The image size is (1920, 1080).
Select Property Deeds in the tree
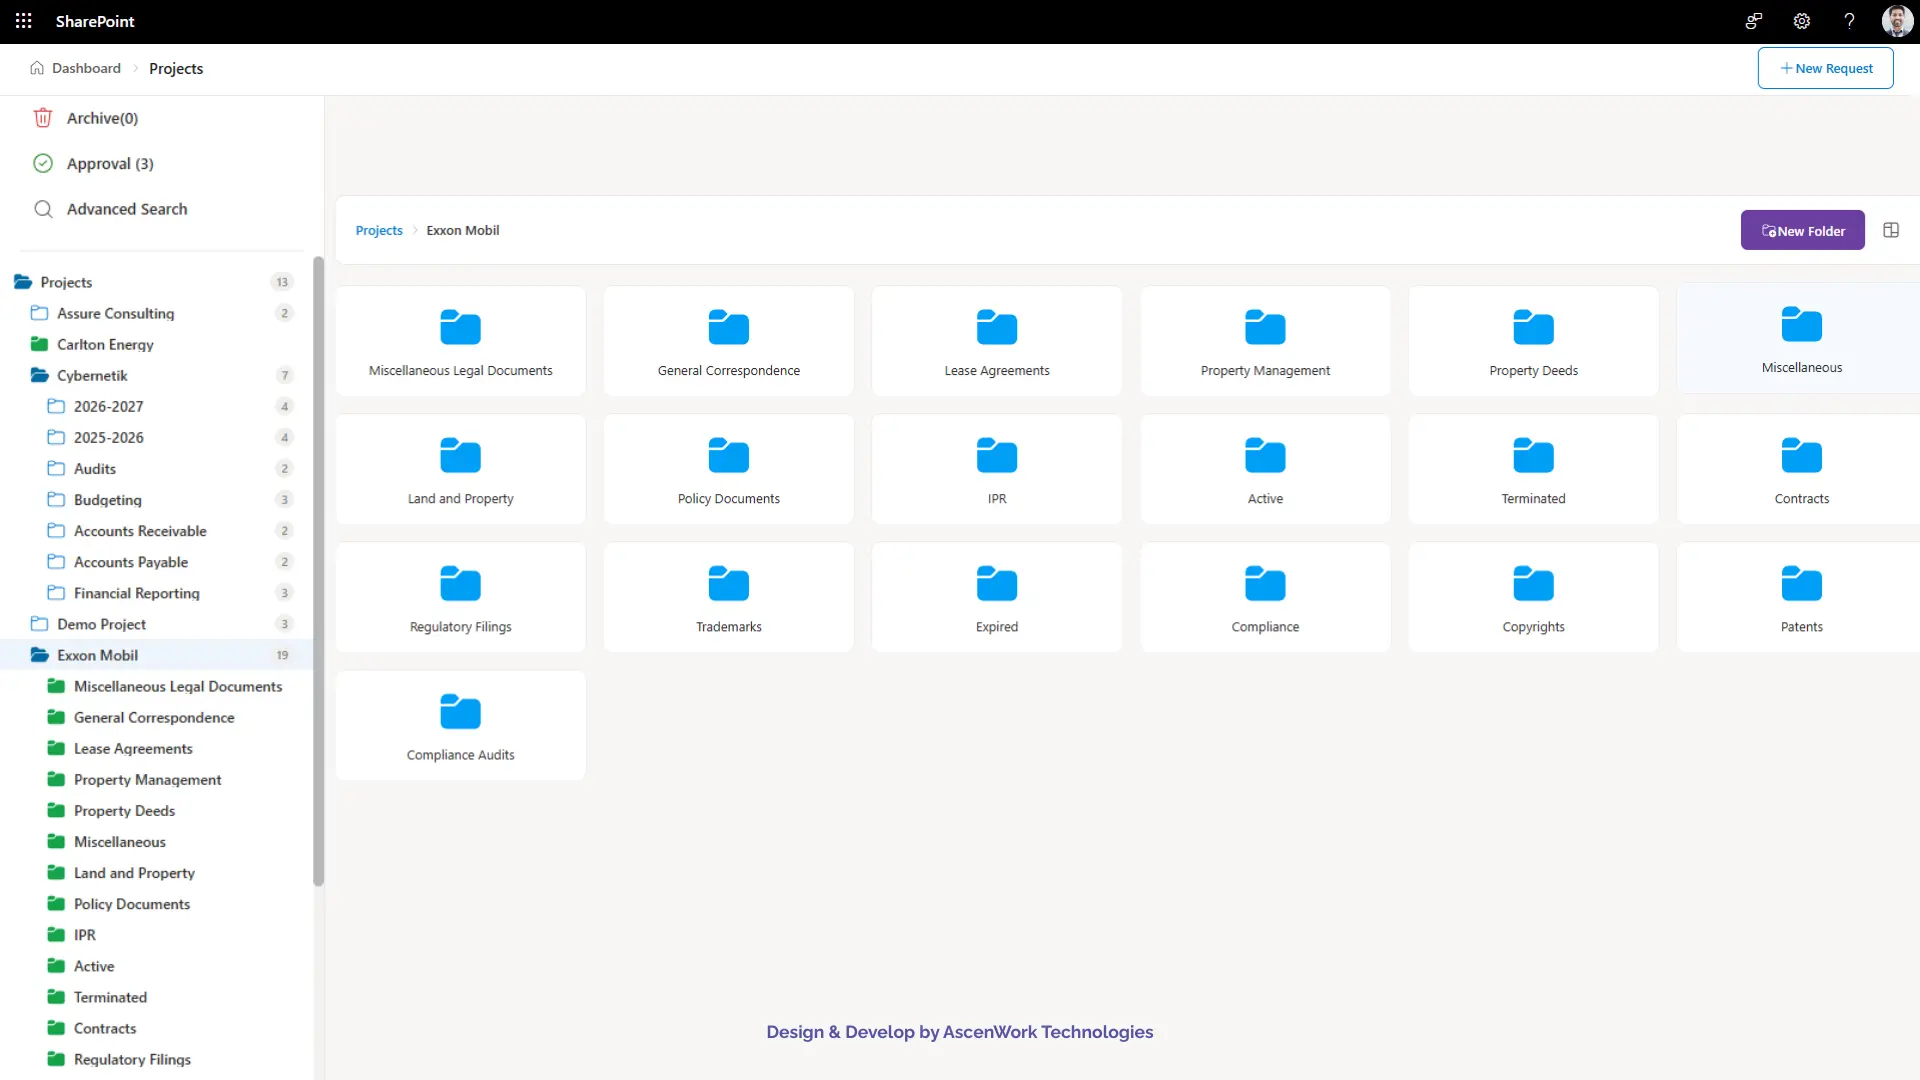[x=124, y=810]
